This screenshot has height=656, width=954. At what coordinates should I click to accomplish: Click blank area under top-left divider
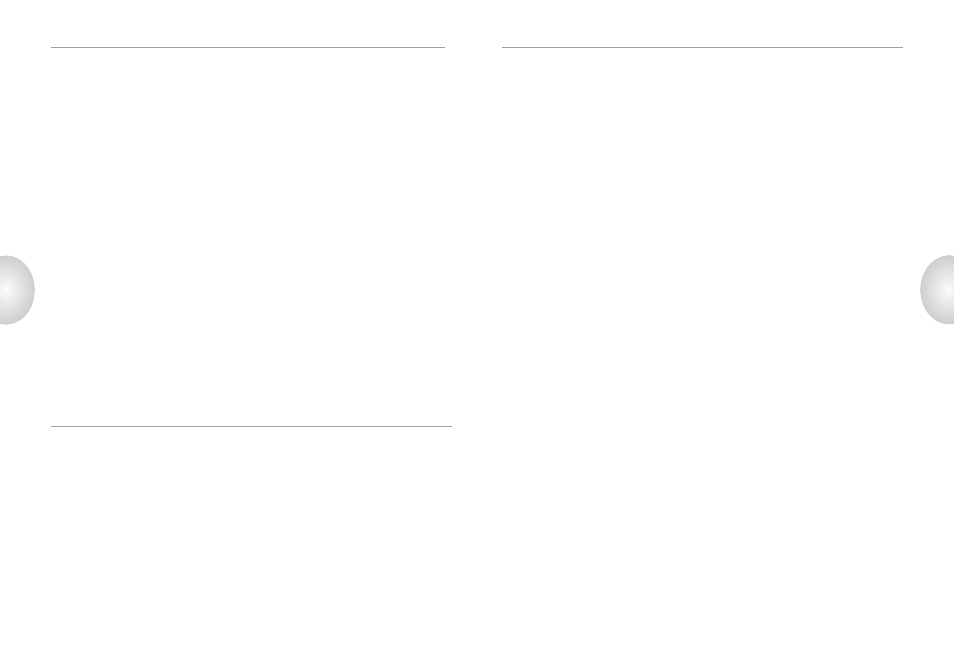[x=248, y=152]
